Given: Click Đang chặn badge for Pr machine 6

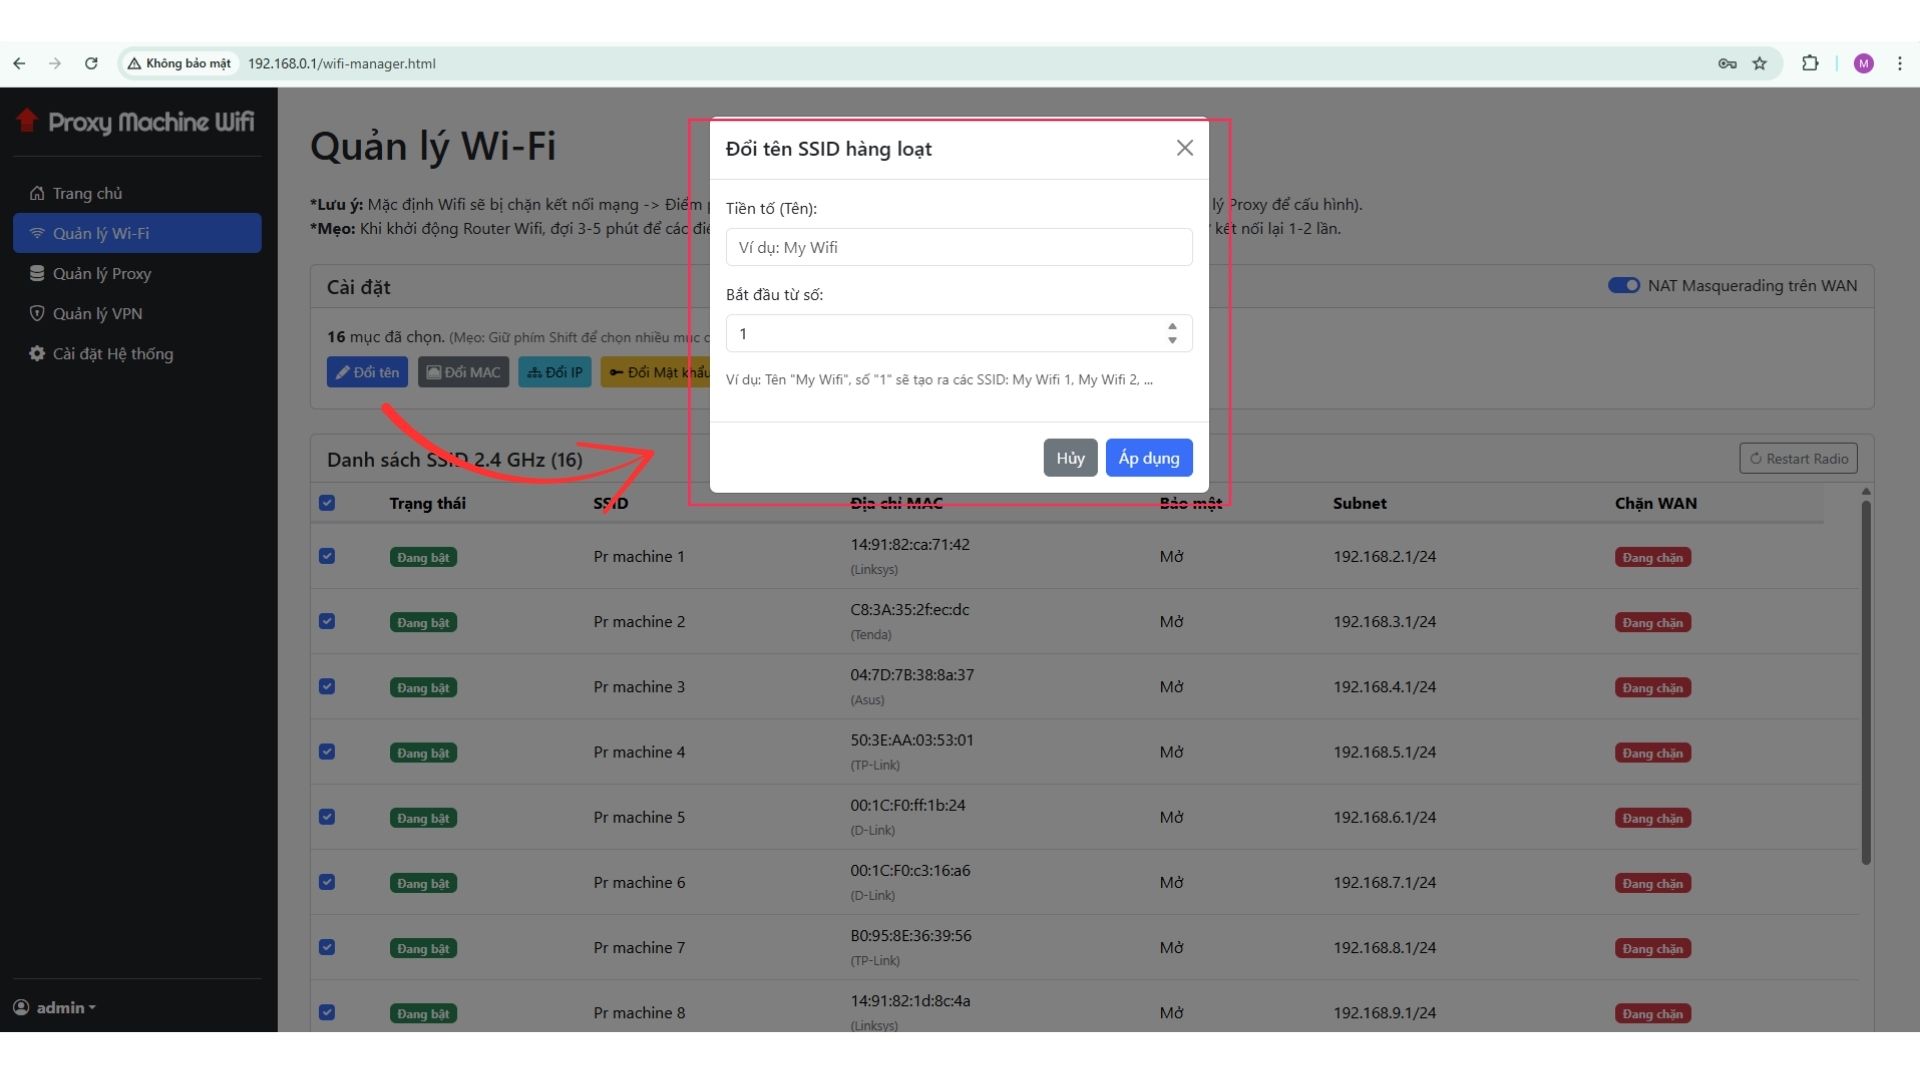Looking at the screenshot, I should point(1652,883).
